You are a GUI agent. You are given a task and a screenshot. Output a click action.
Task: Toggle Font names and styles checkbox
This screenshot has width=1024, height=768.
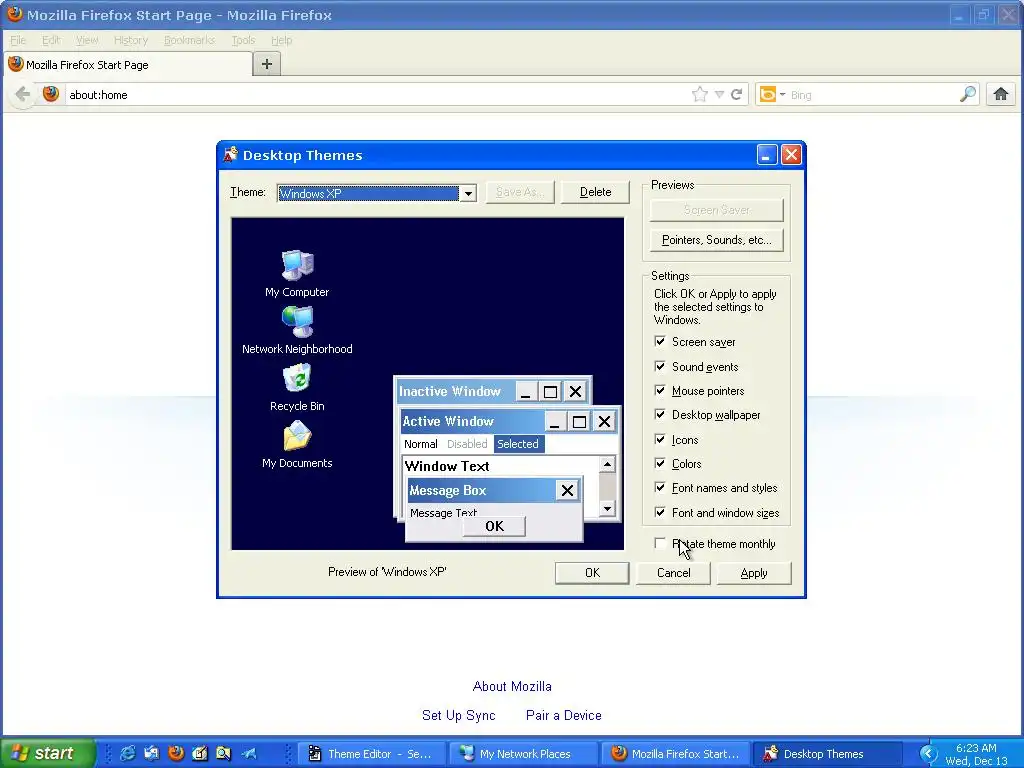(x=660, y=488)
